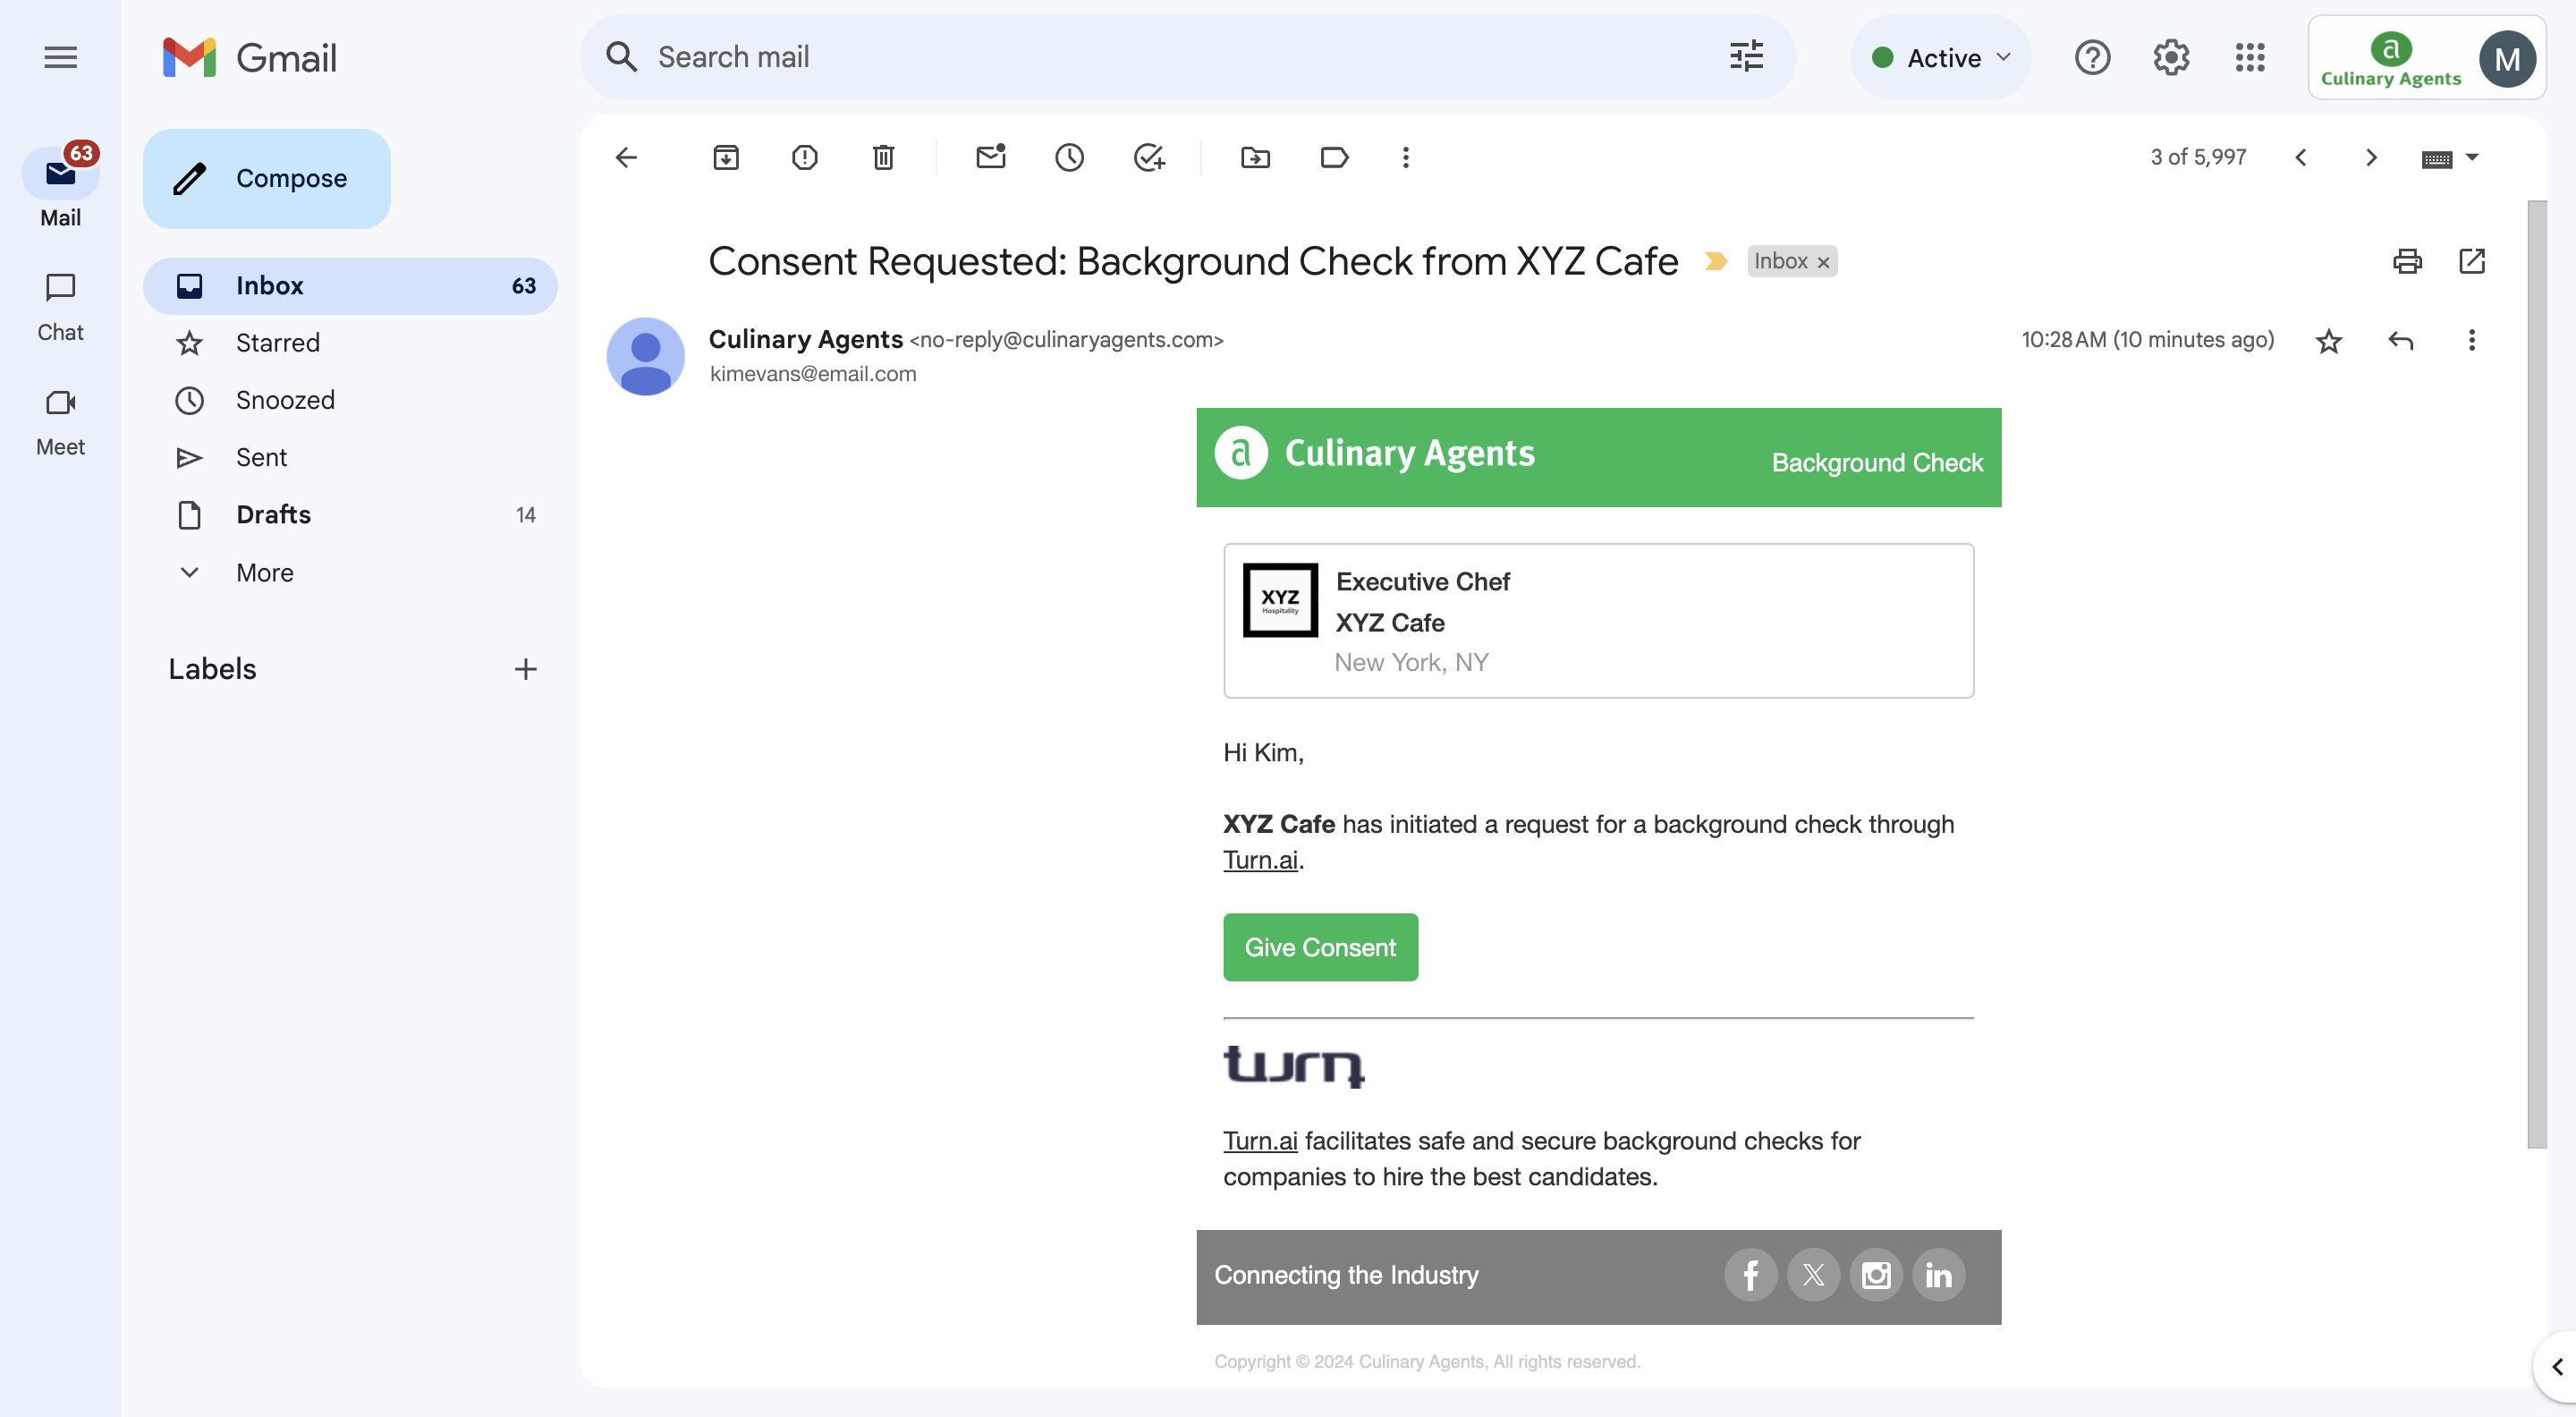
Task: Star the Culinary Agents email
Action: coord(2329,341)
